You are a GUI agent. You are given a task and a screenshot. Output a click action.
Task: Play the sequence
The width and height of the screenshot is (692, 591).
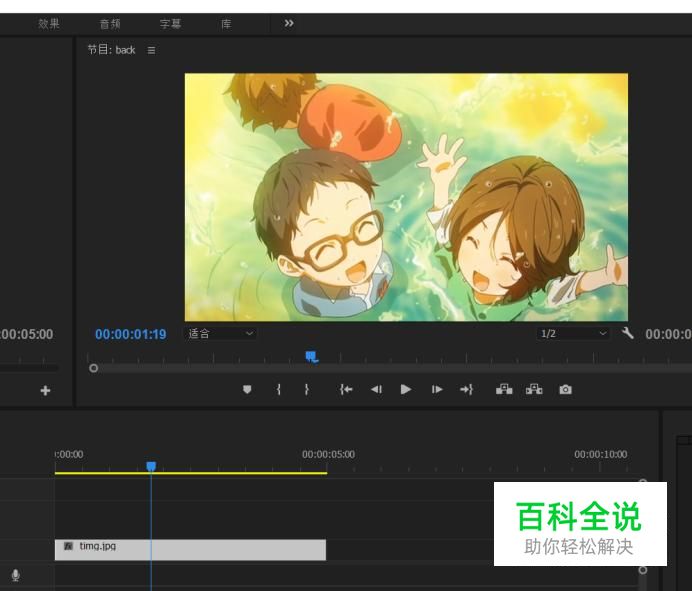point(406,389)
